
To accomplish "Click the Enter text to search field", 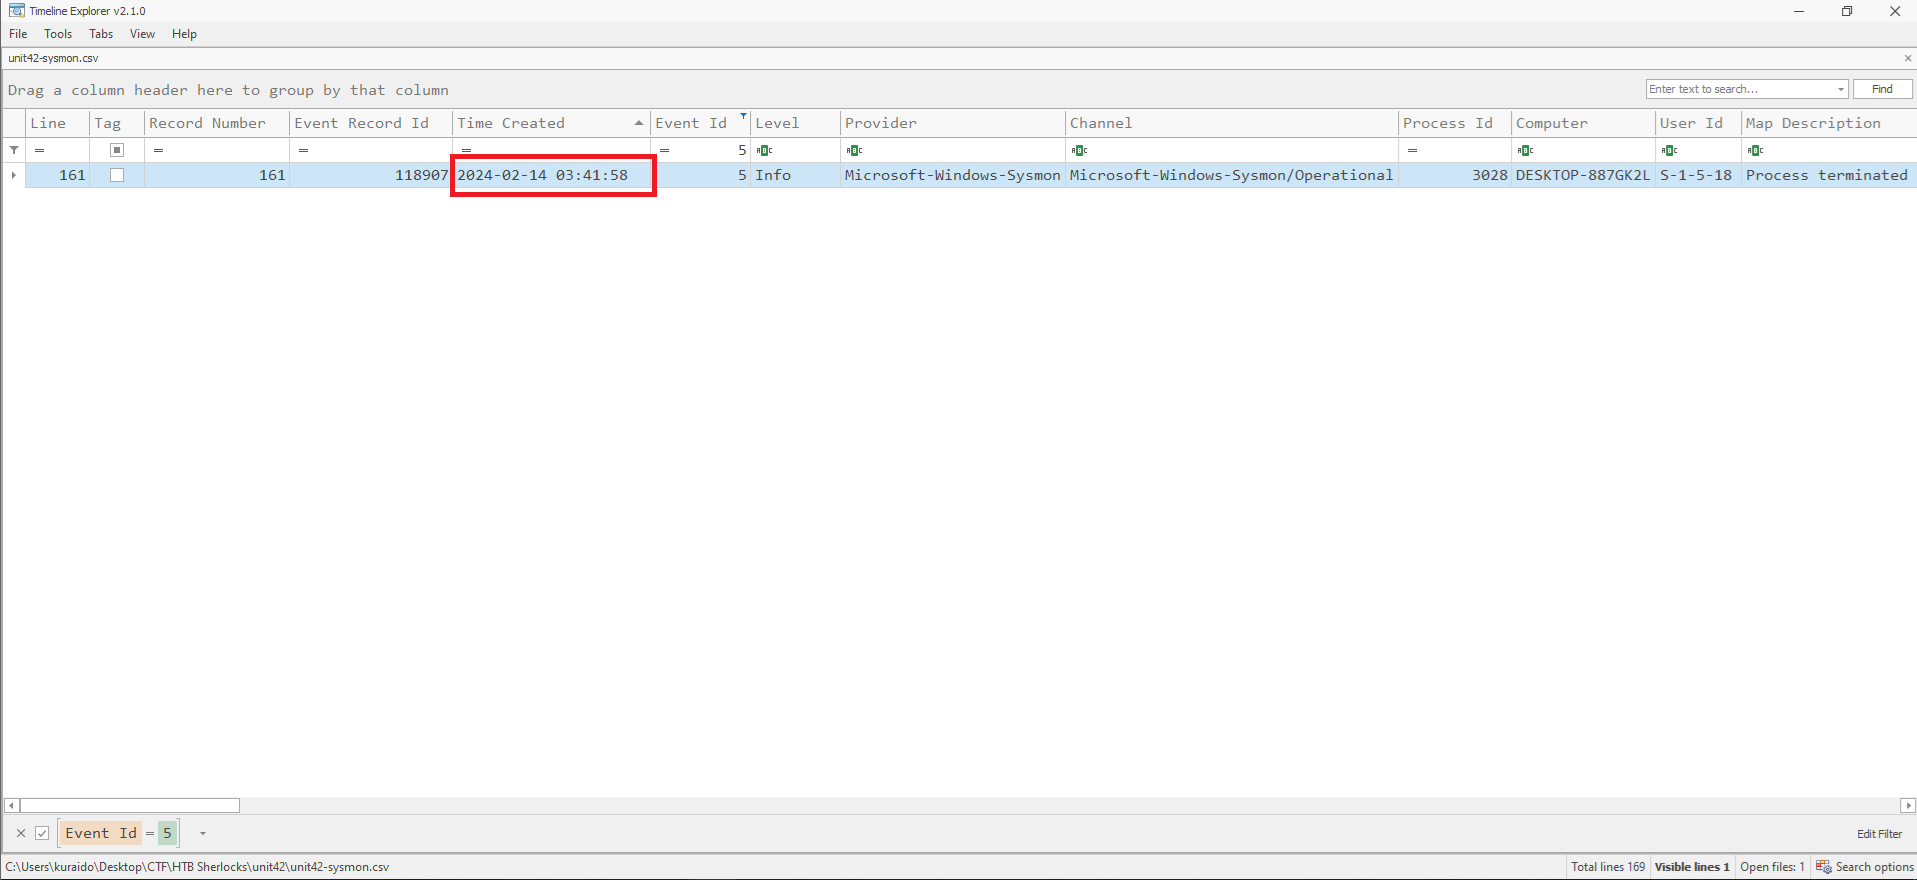I will tap(1738, 89).
